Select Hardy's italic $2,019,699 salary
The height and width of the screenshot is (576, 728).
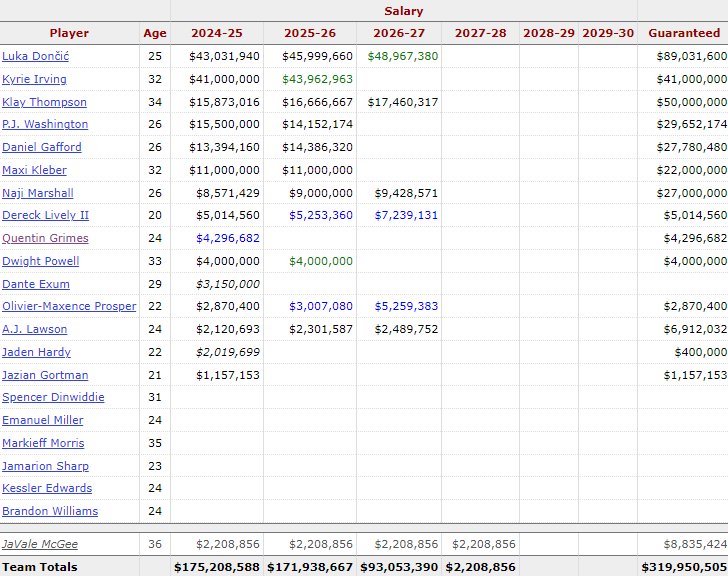[x=228, y=352]
